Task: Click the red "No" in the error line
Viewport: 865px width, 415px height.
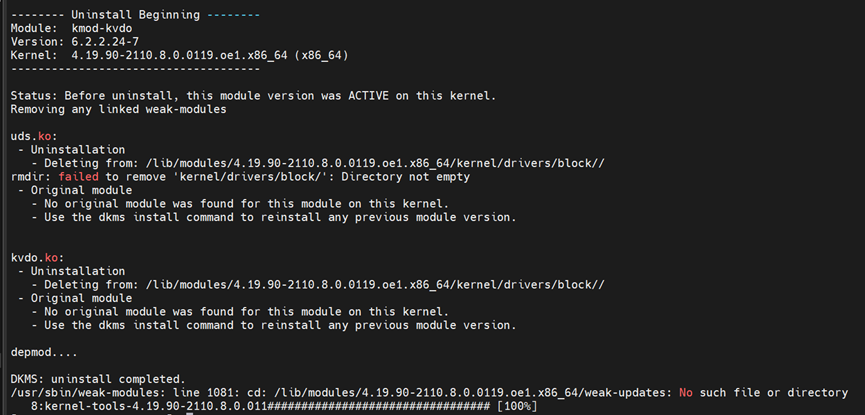Action: pyautogui.click(x=686, y=393)
